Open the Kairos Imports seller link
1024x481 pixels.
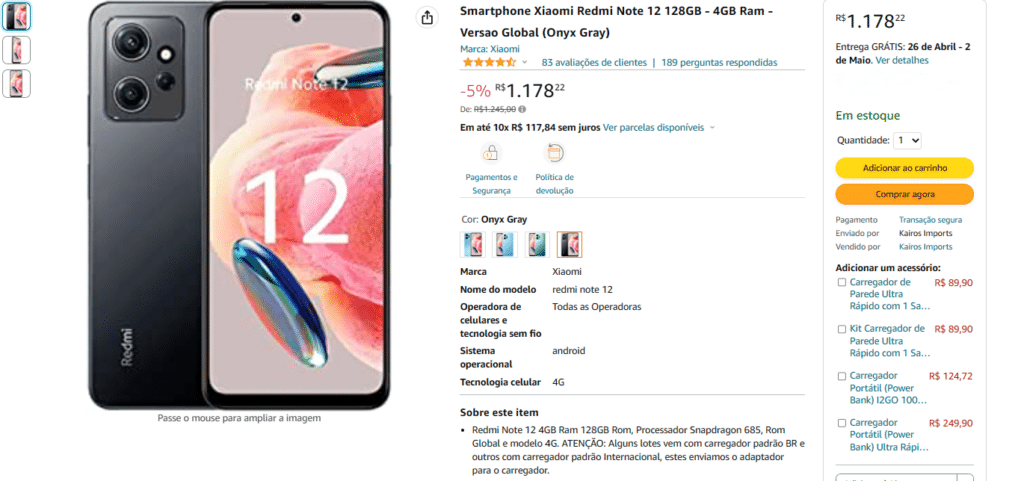[x=925, y=247]
